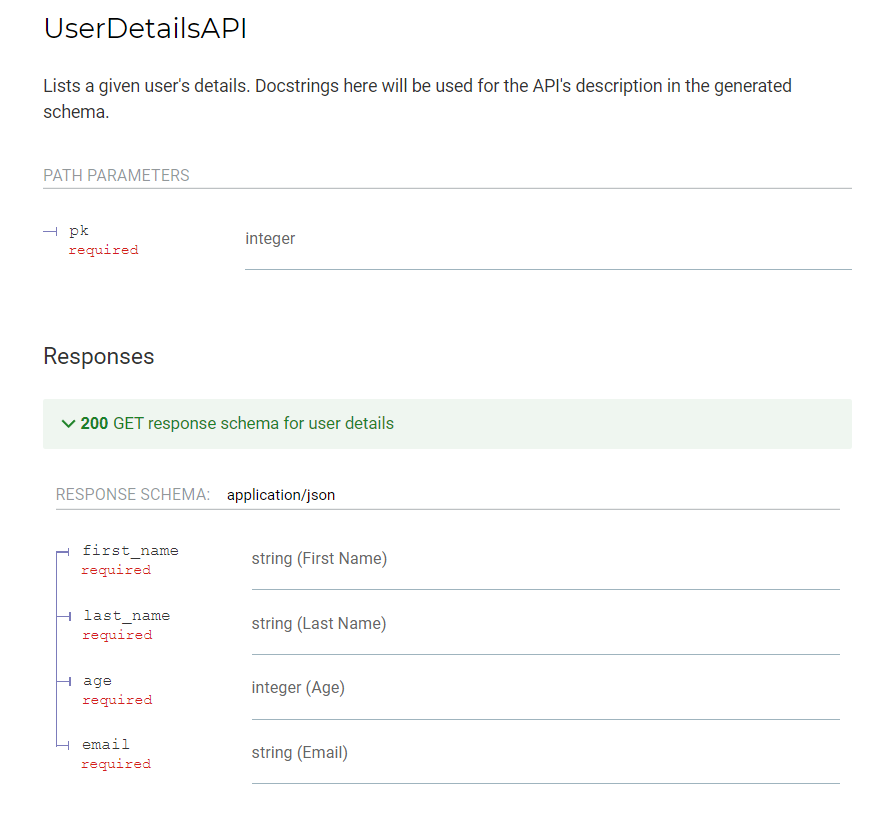Click the first_name field name
This screenshot has width=874, height=814.
click(x=130, y=550)
